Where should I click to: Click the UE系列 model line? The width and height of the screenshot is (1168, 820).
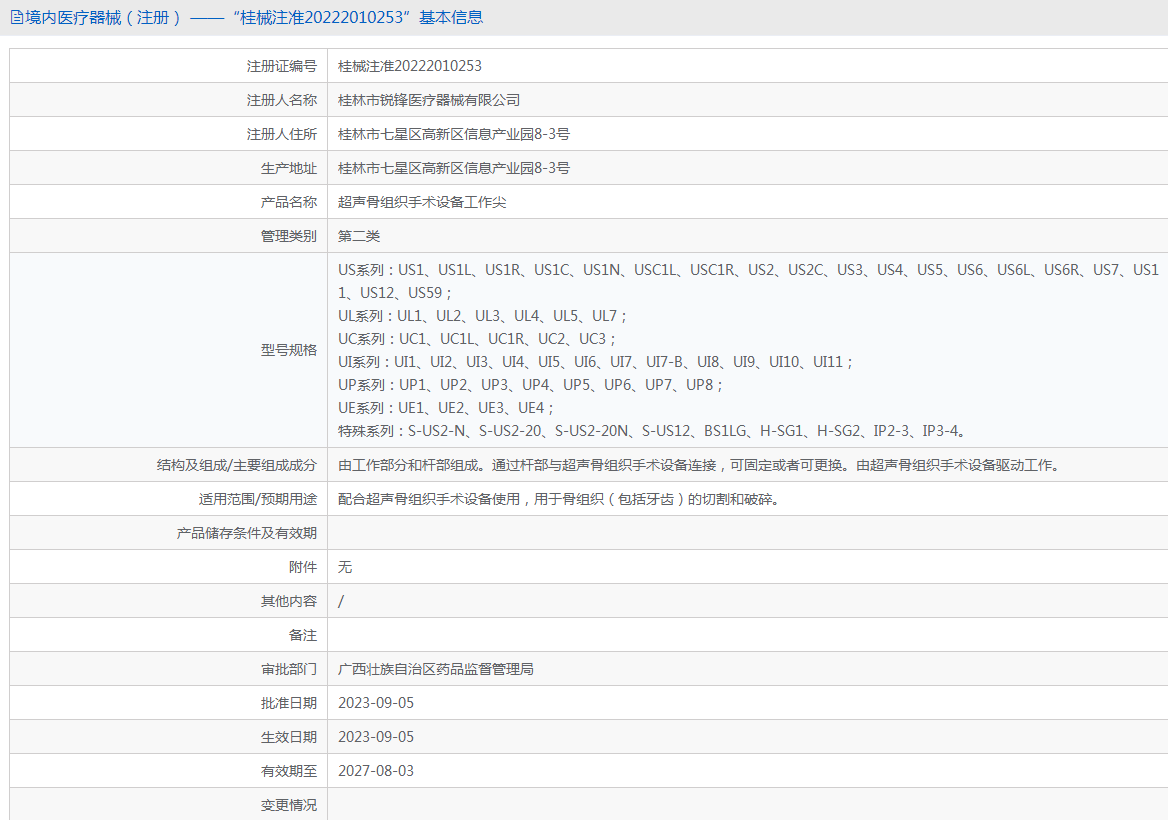[446, 408]
